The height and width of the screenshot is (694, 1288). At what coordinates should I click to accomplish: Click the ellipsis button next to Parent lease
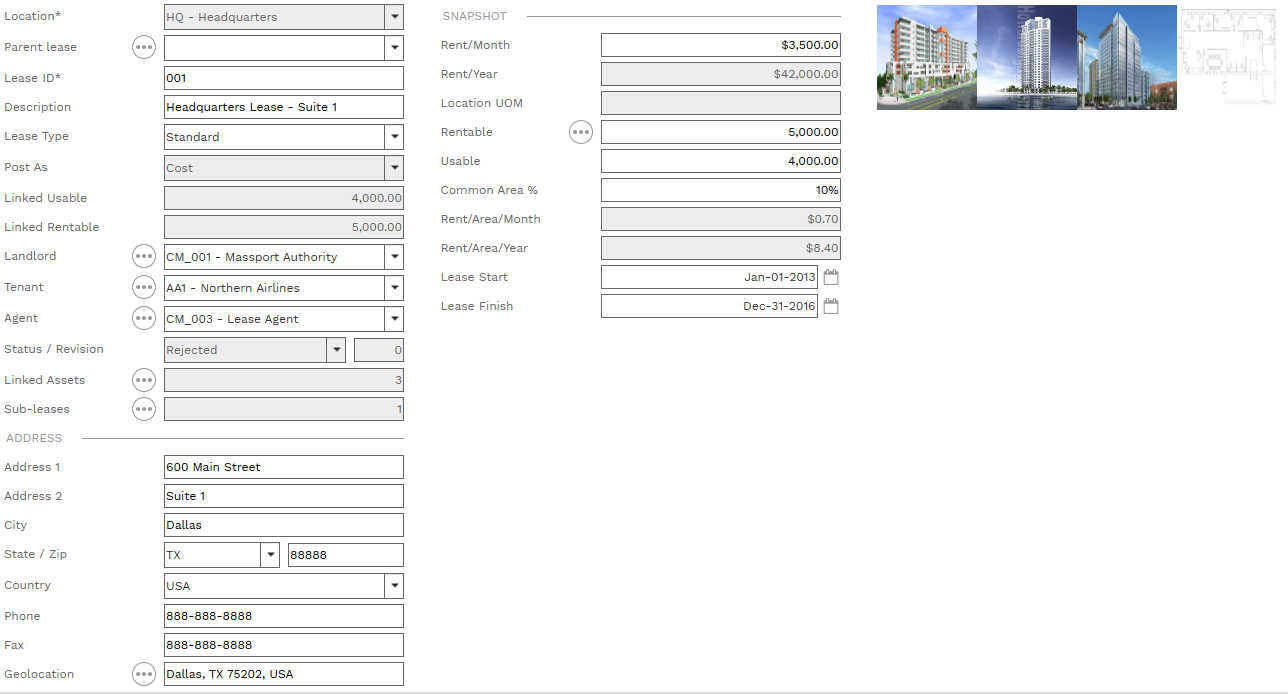click(144, 47)
